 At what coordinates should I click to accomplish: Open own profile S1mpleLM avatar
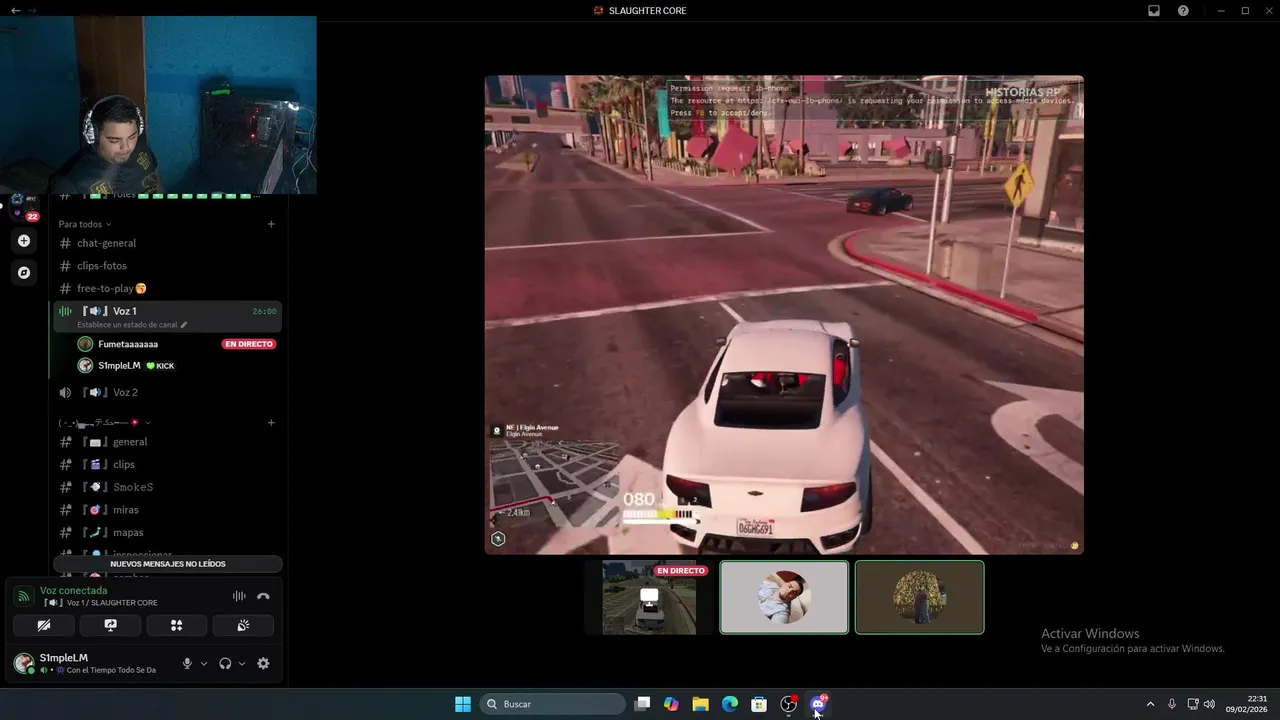click(x=23, y=663)
